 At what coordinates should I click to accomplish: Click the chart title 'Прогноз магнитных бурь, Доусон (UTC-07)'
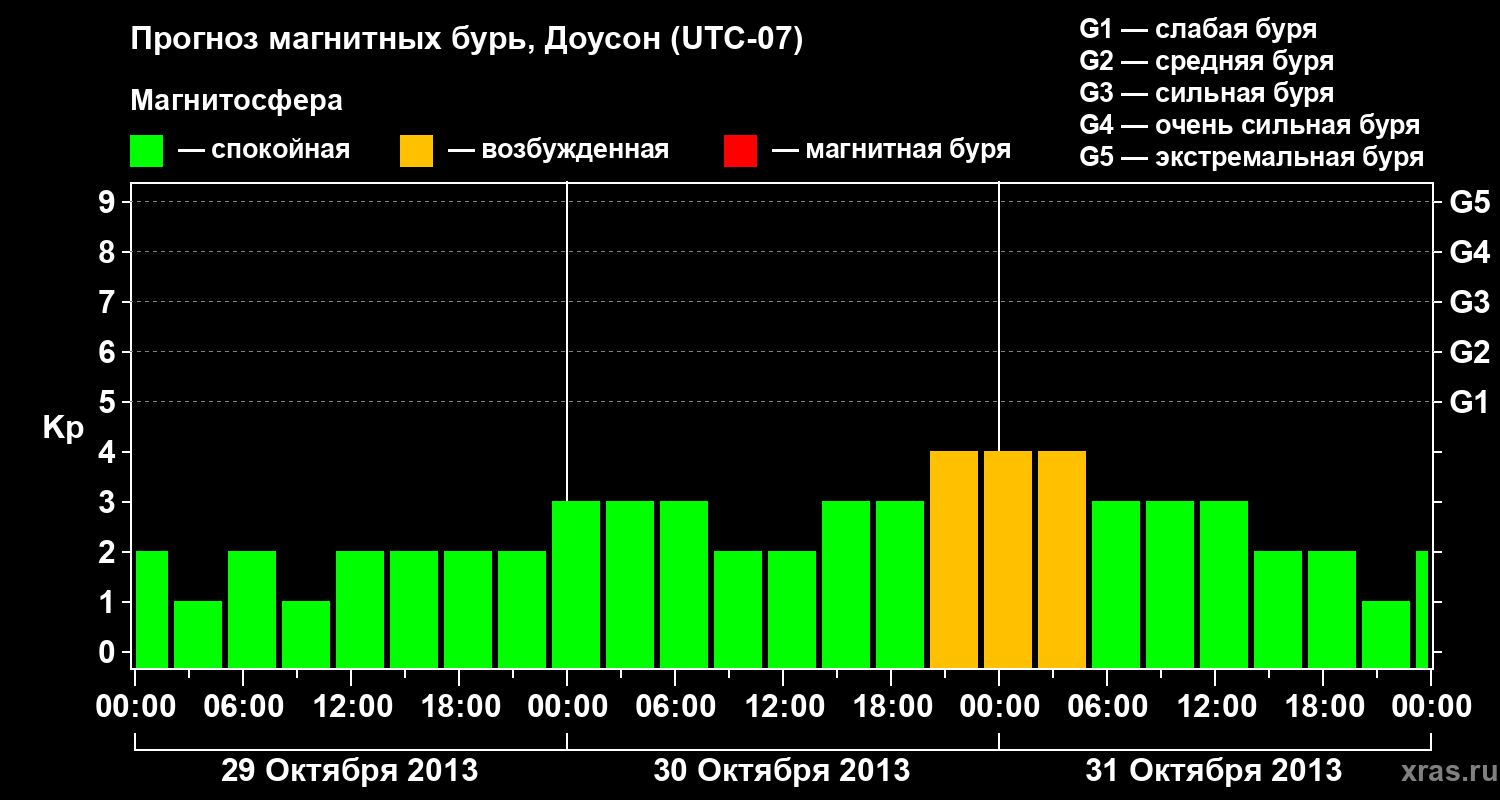[x=467, y=41]
